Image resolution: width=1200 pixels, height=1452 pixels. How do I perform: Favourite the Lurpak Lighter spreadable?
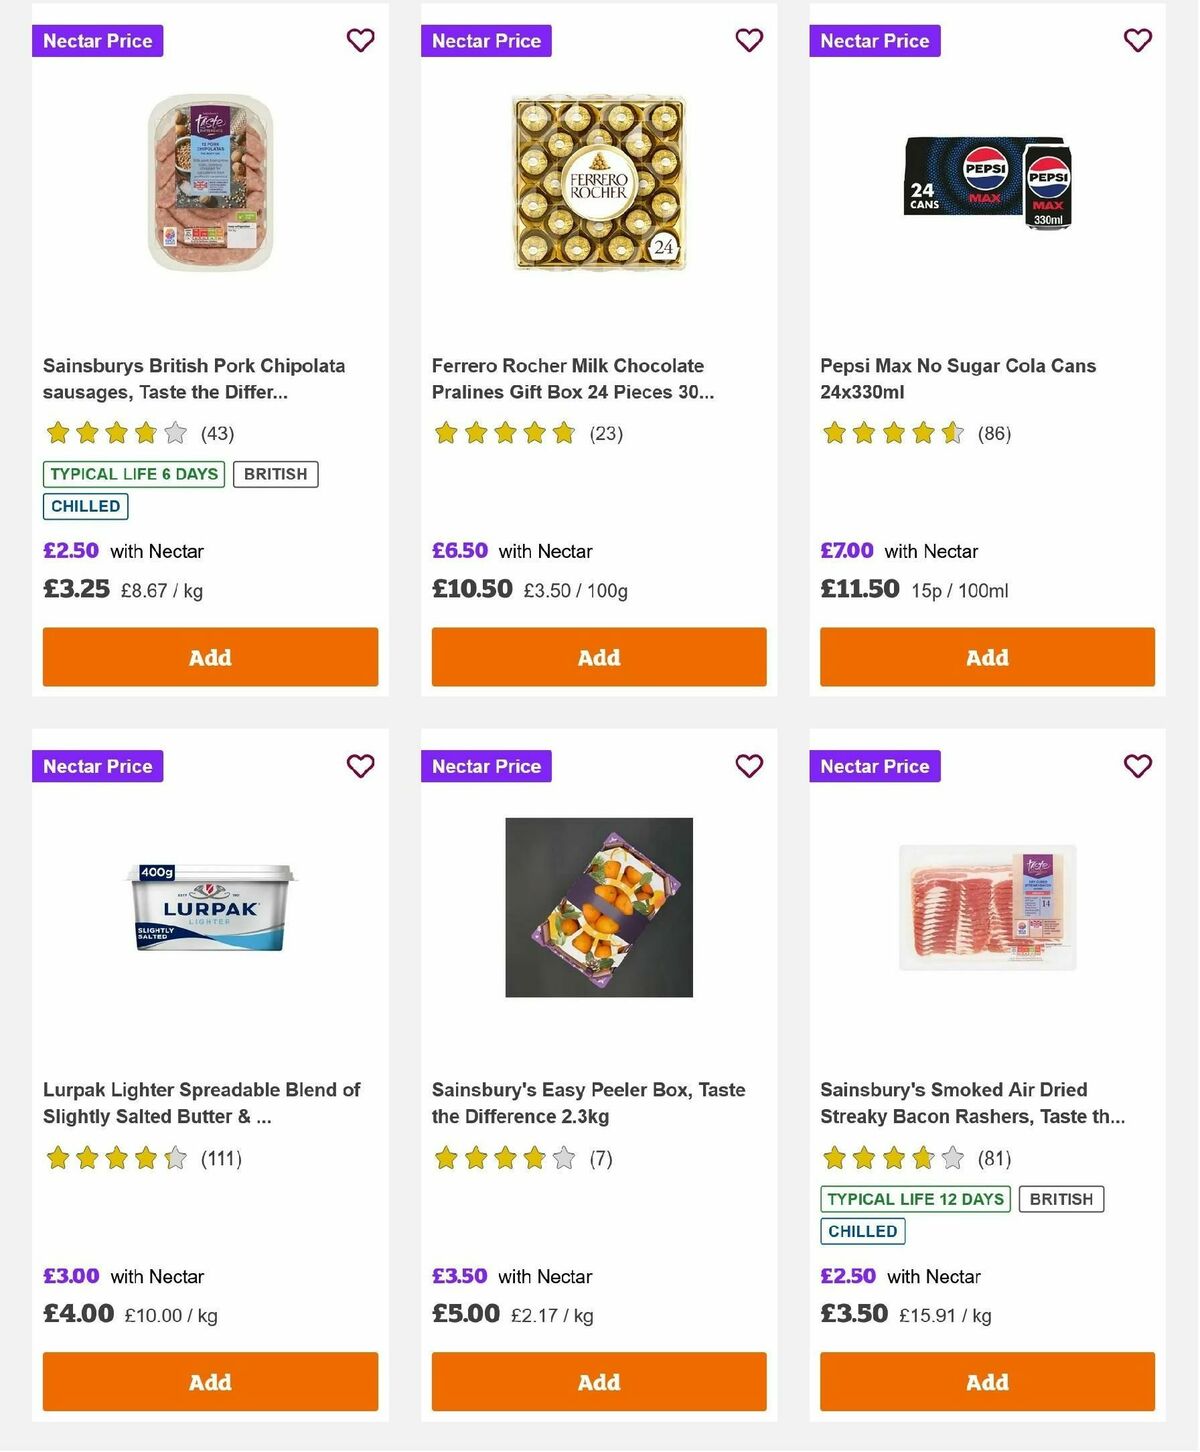pyautogui.click(x=360, y=765)
